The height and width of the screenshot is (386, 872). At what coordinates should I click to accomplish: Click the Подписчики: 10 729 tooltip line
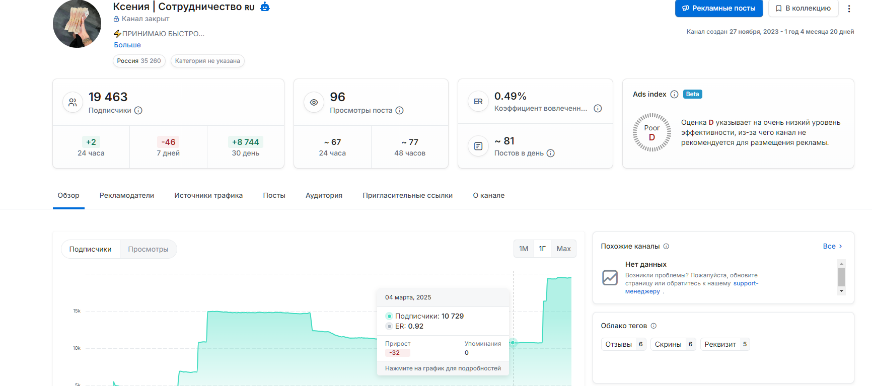(425, 316)
